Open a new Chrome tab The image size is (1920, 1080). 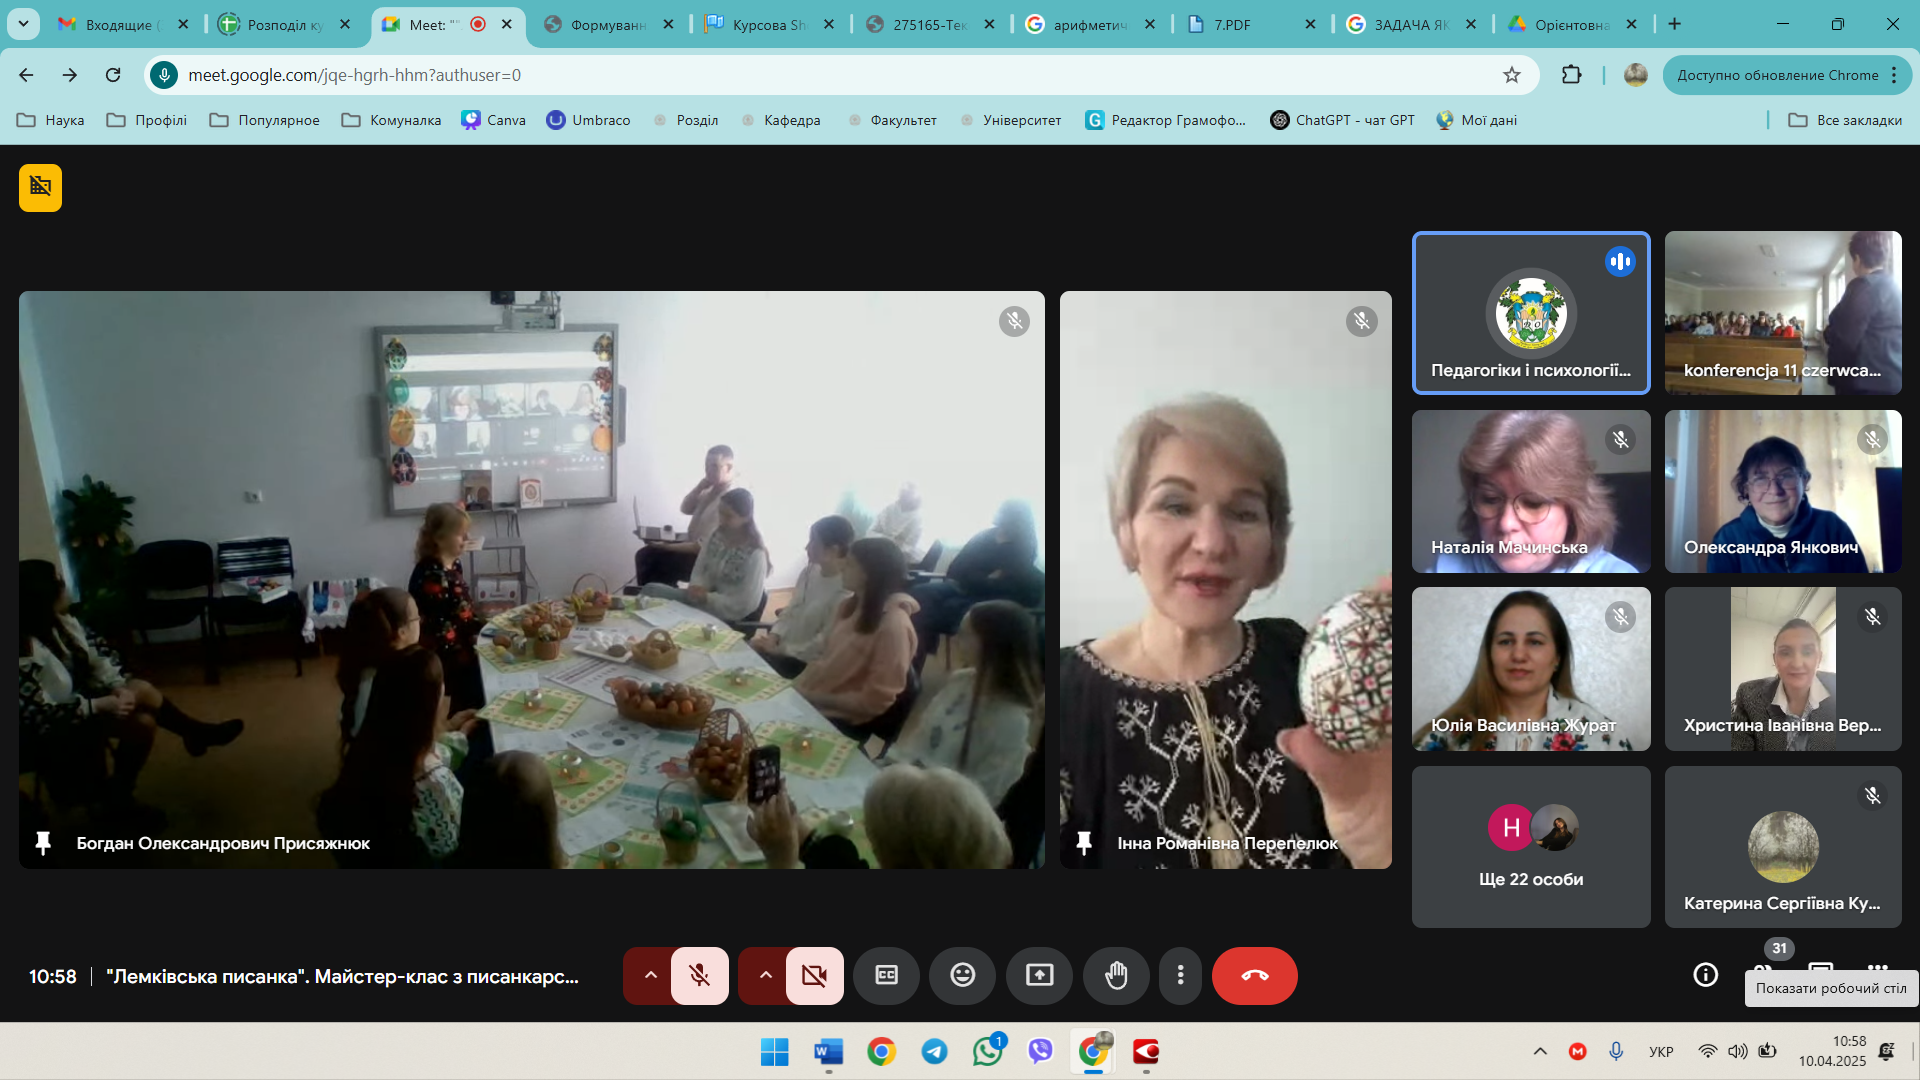click(1675, 24)
